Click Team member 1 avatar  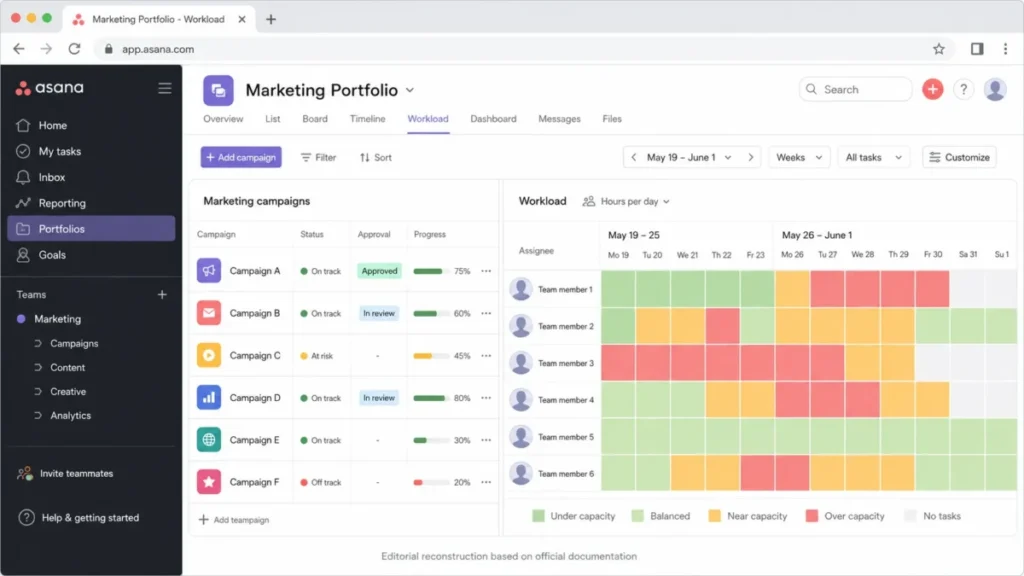click(521, 289)
